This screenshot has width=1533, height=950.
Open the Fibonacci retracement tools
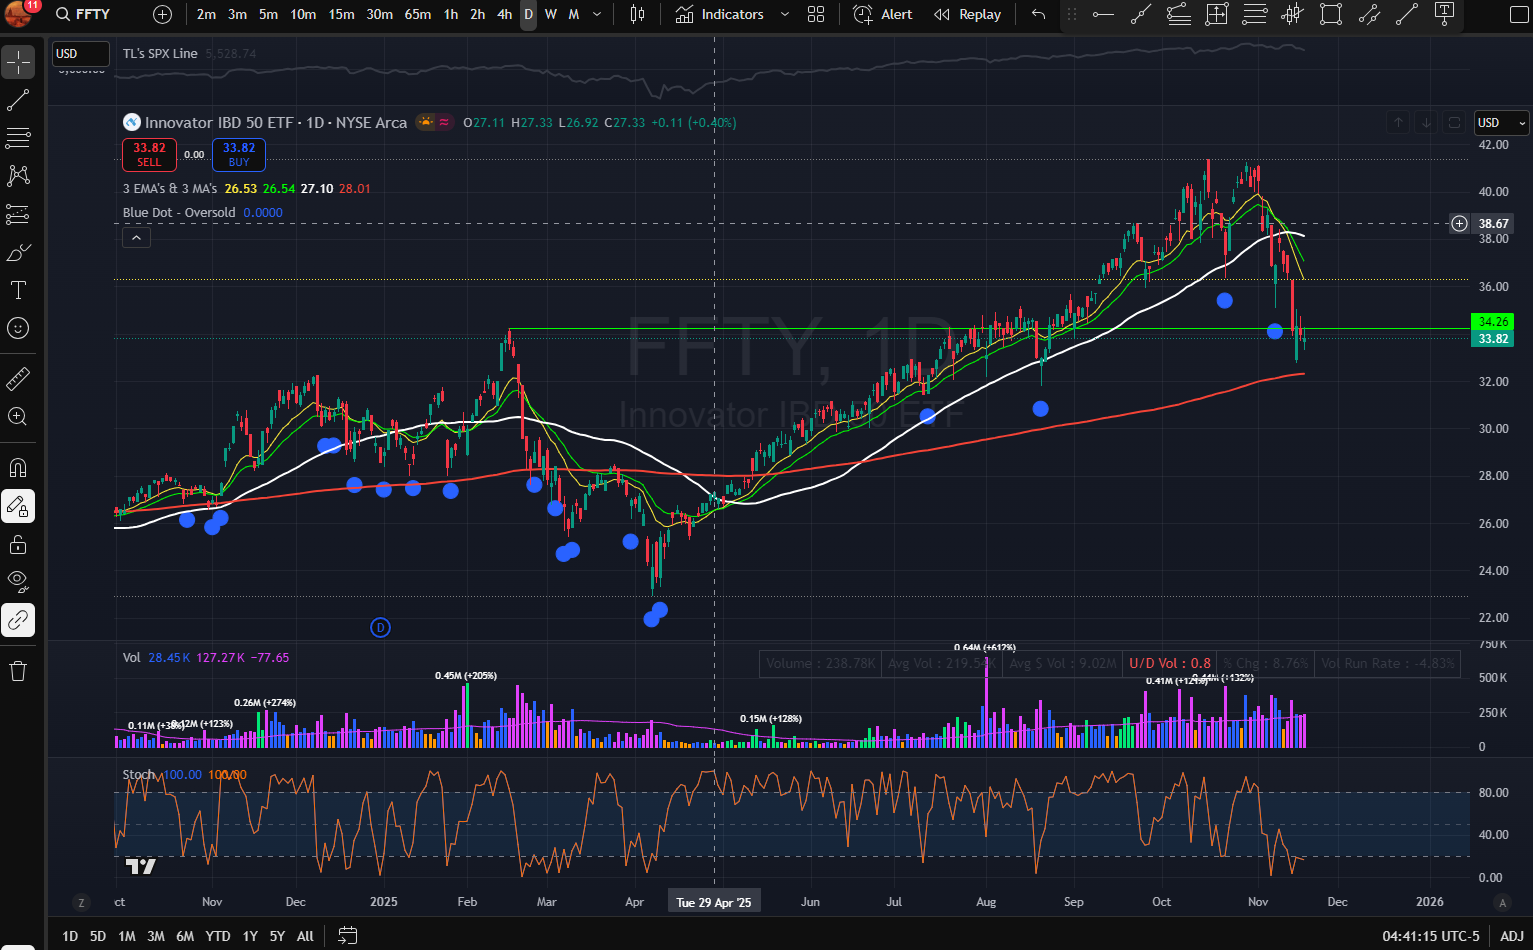[x=18, y=138]
